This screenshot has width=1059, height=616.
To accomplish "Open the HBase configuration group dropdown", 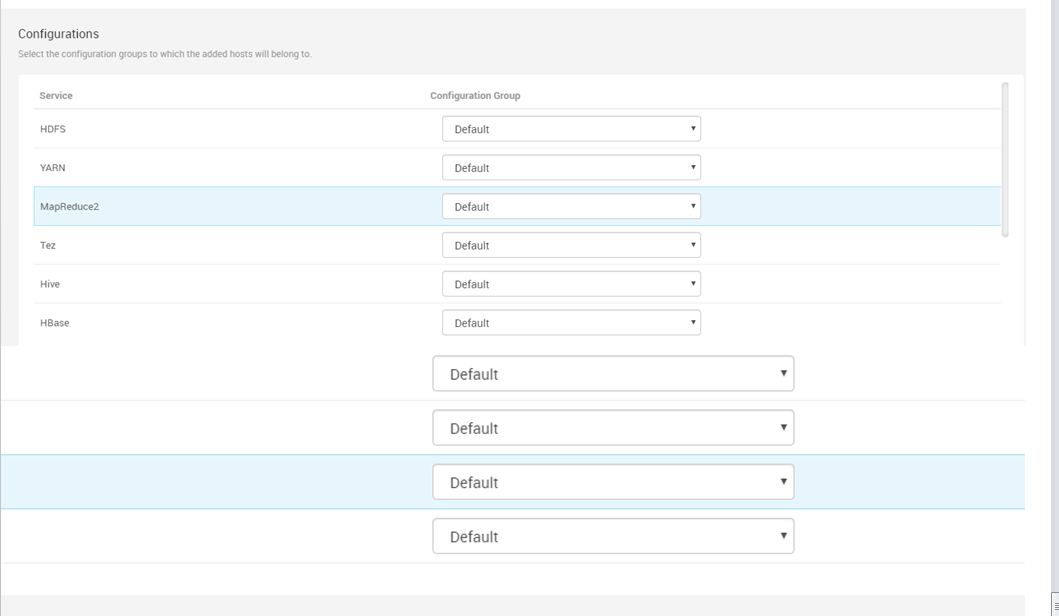I will (571, 323).
